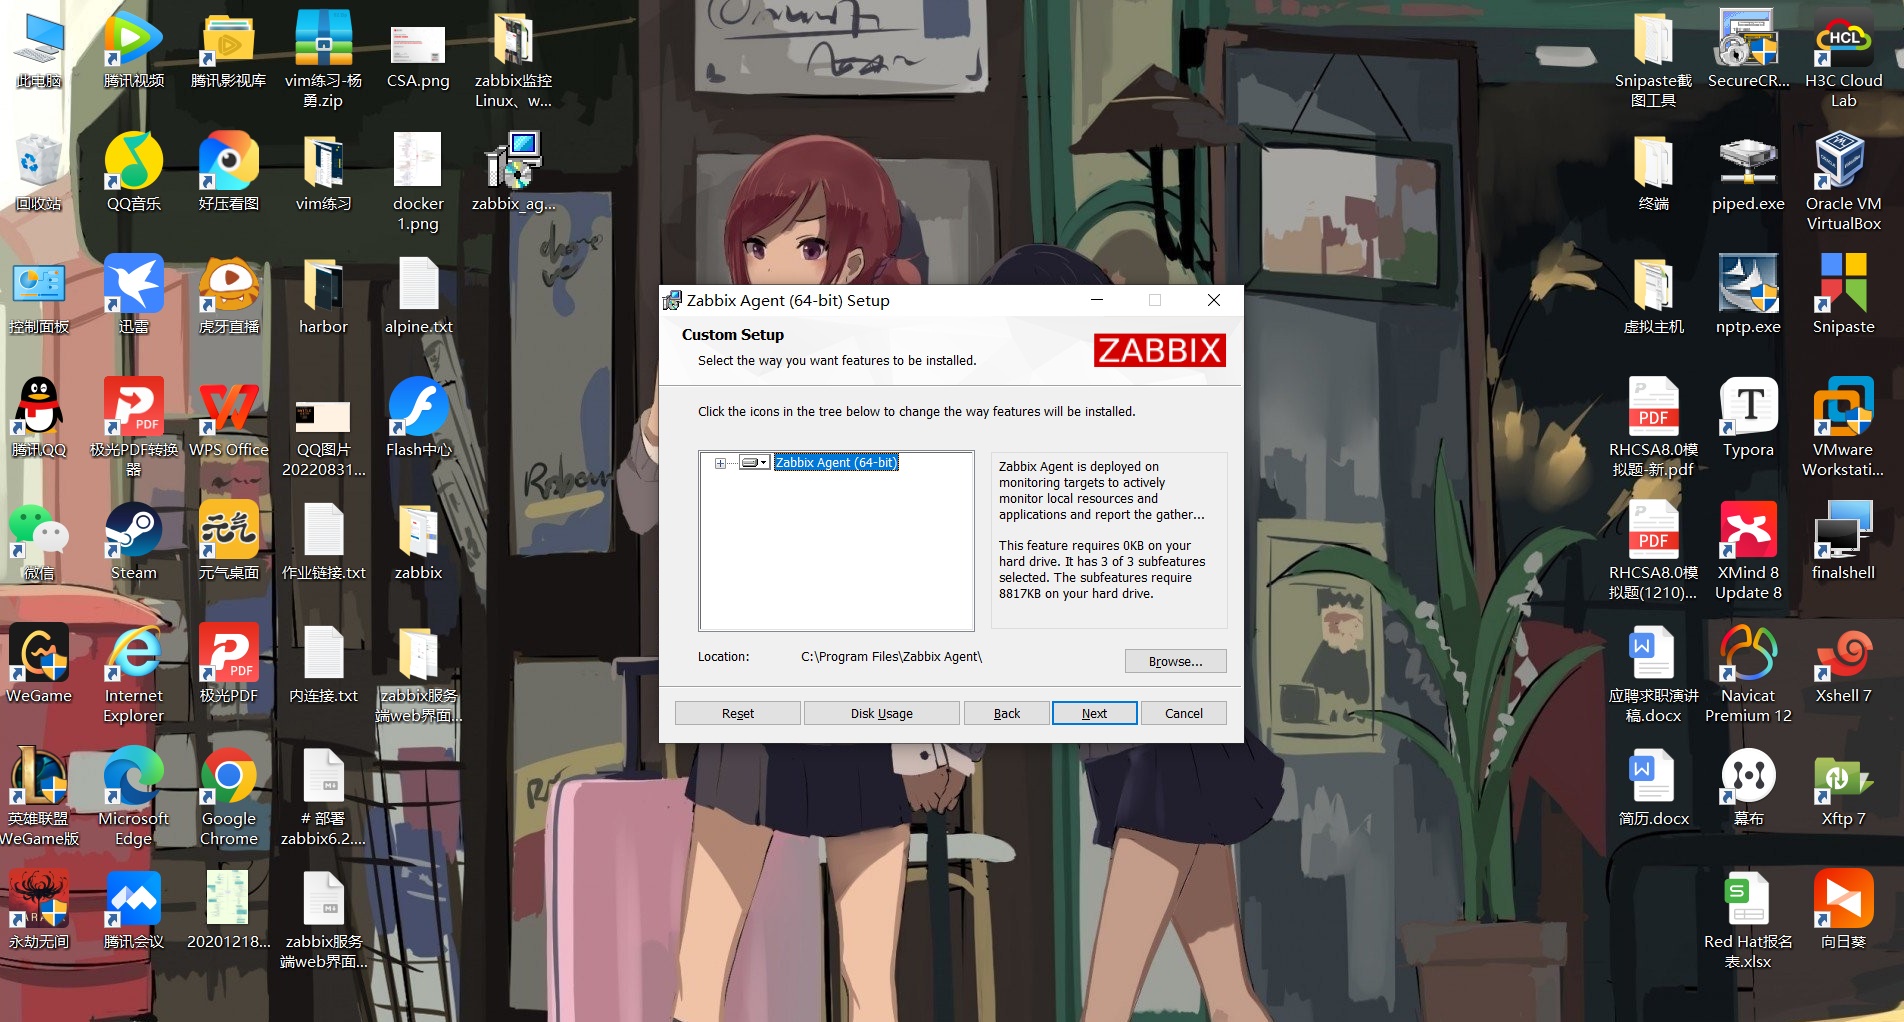The width and height of the screenshot is (1904, 1022).
Task: Select the VMware Workstation icon
Action: (x=1843, y=428)
